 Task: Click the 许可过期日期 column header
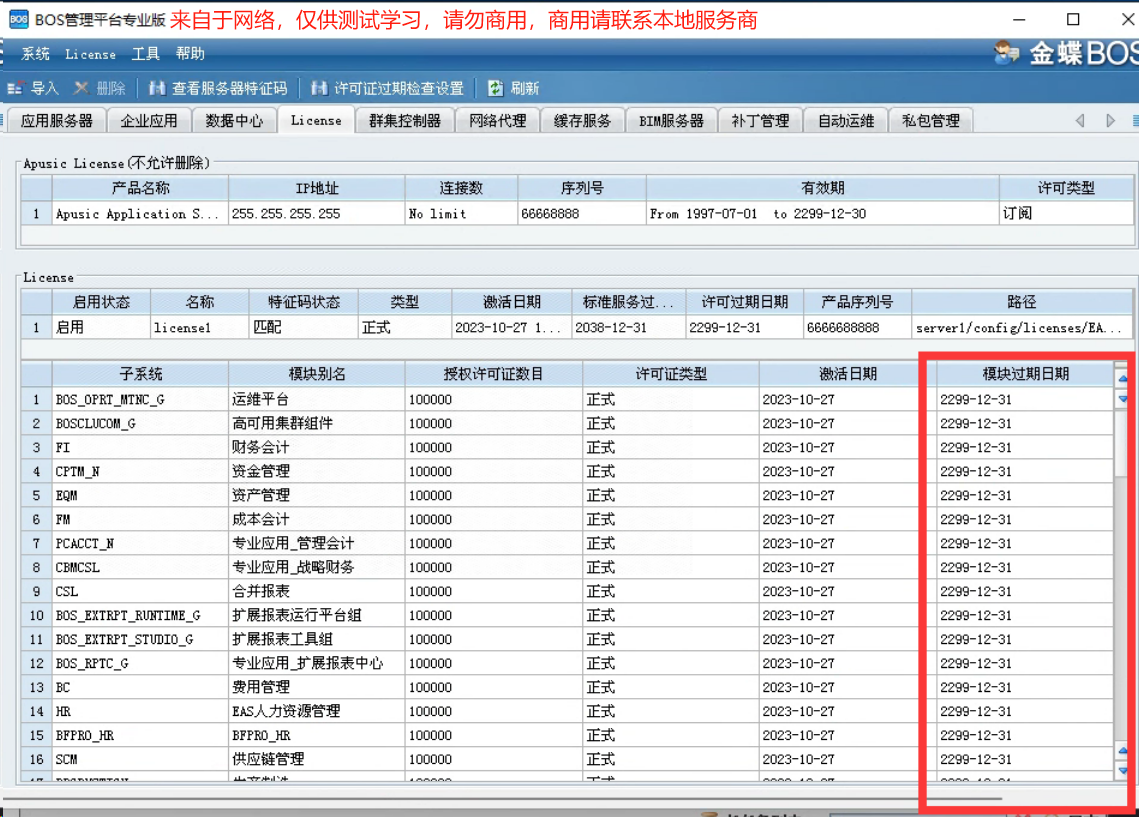[745, 302]
